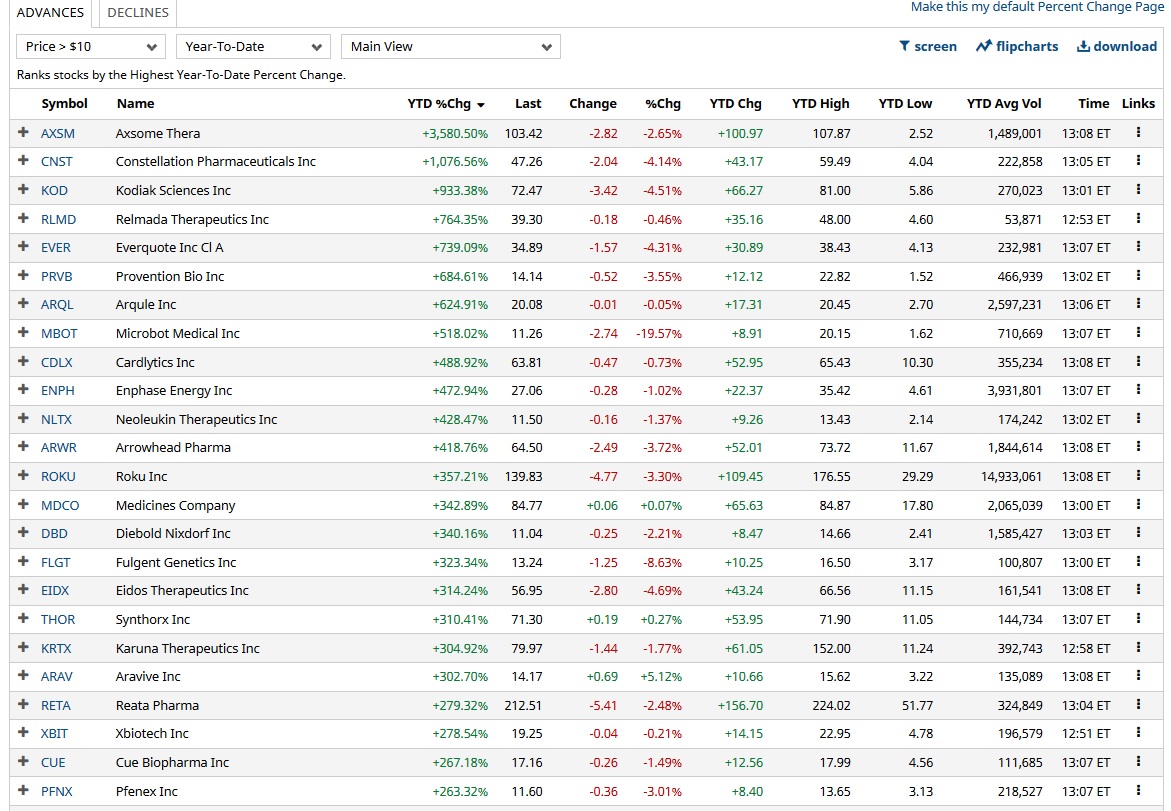The width and height of the screenshot is (1171, 811).
Task: Open links menu for CNST row
Action: click(x=1138, y=161)
